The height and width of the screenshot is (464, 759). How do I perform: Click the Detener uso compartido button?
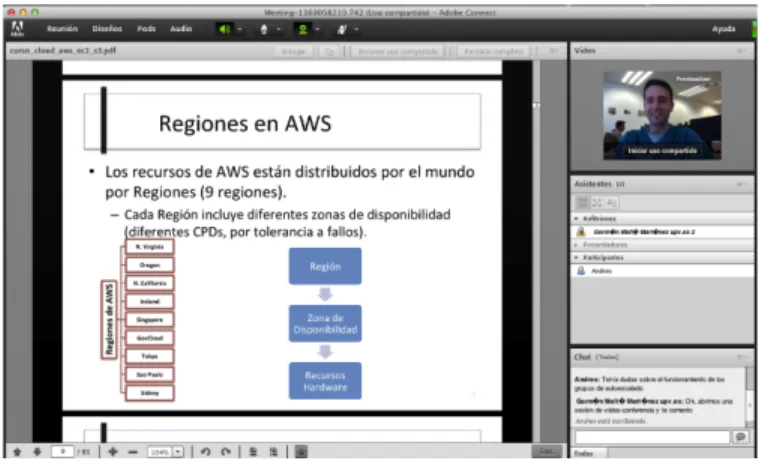[x=398, y=51]
